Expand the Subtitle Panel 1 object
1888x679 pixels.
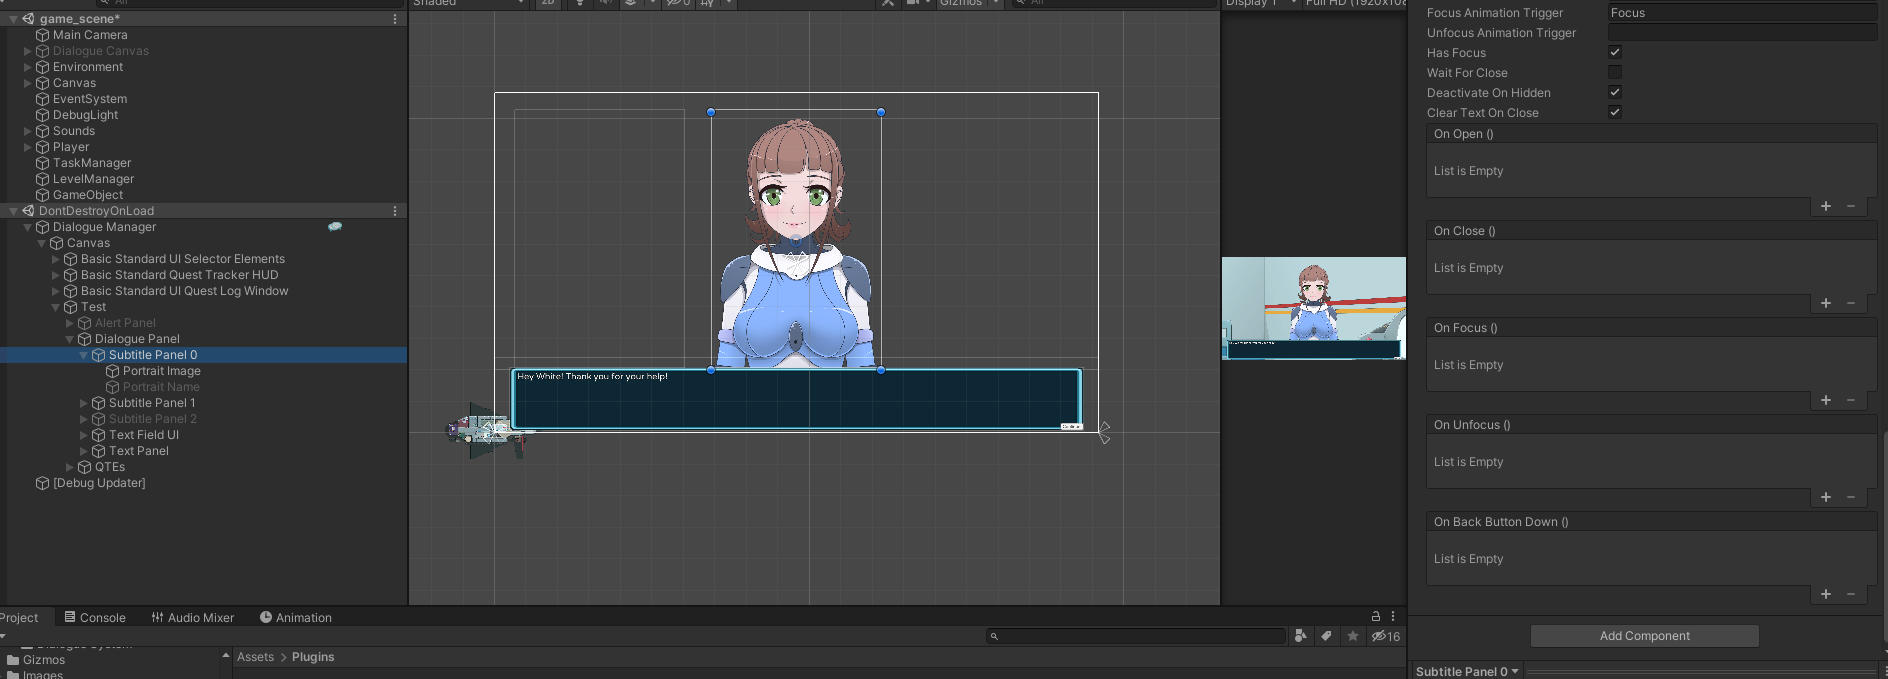pyautogui.click(x=84, y=403)
